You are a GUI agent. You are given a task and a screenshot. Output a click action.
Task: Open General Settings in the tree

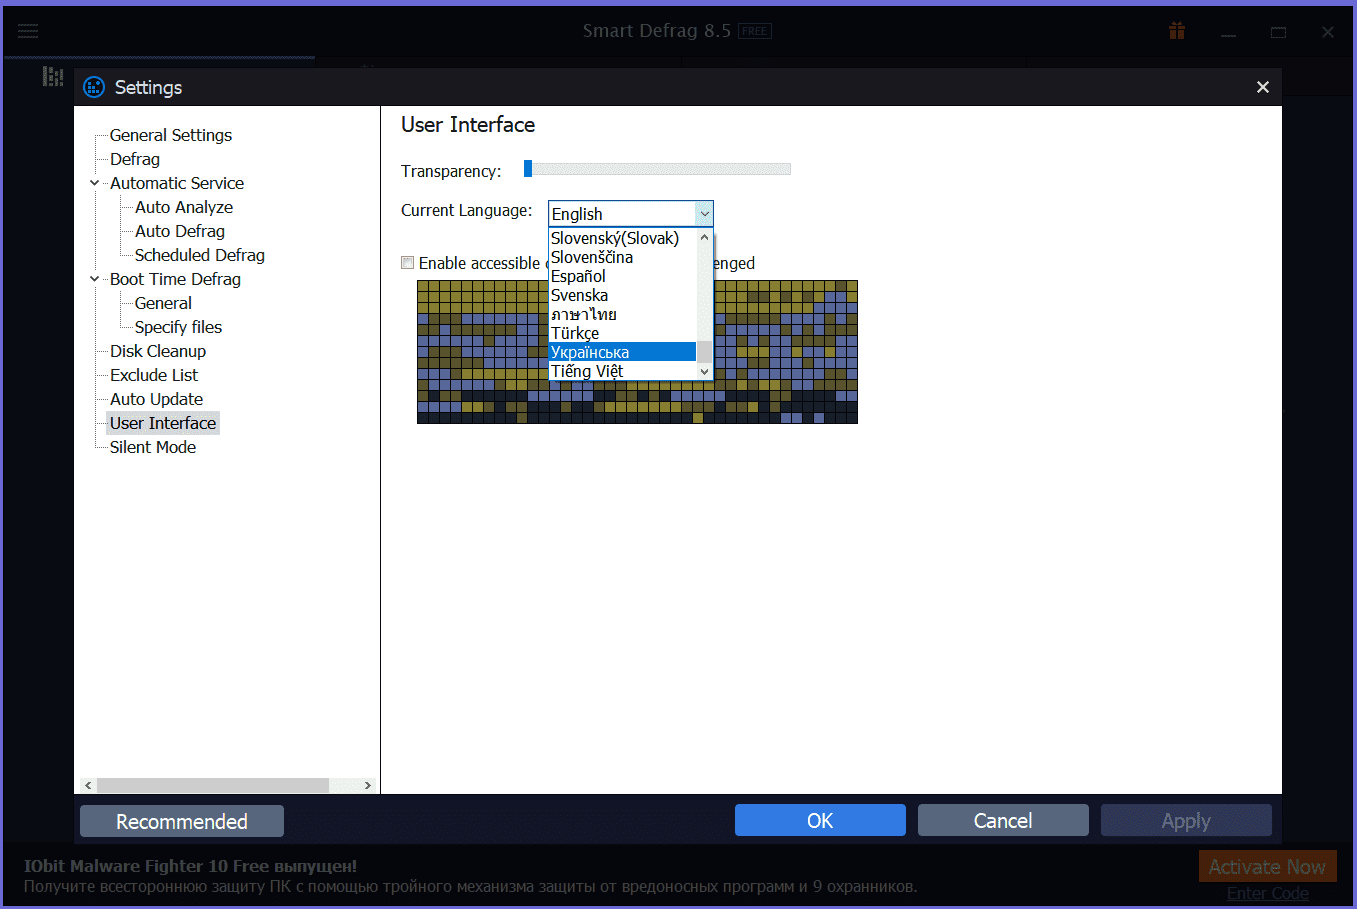(171, 135)
